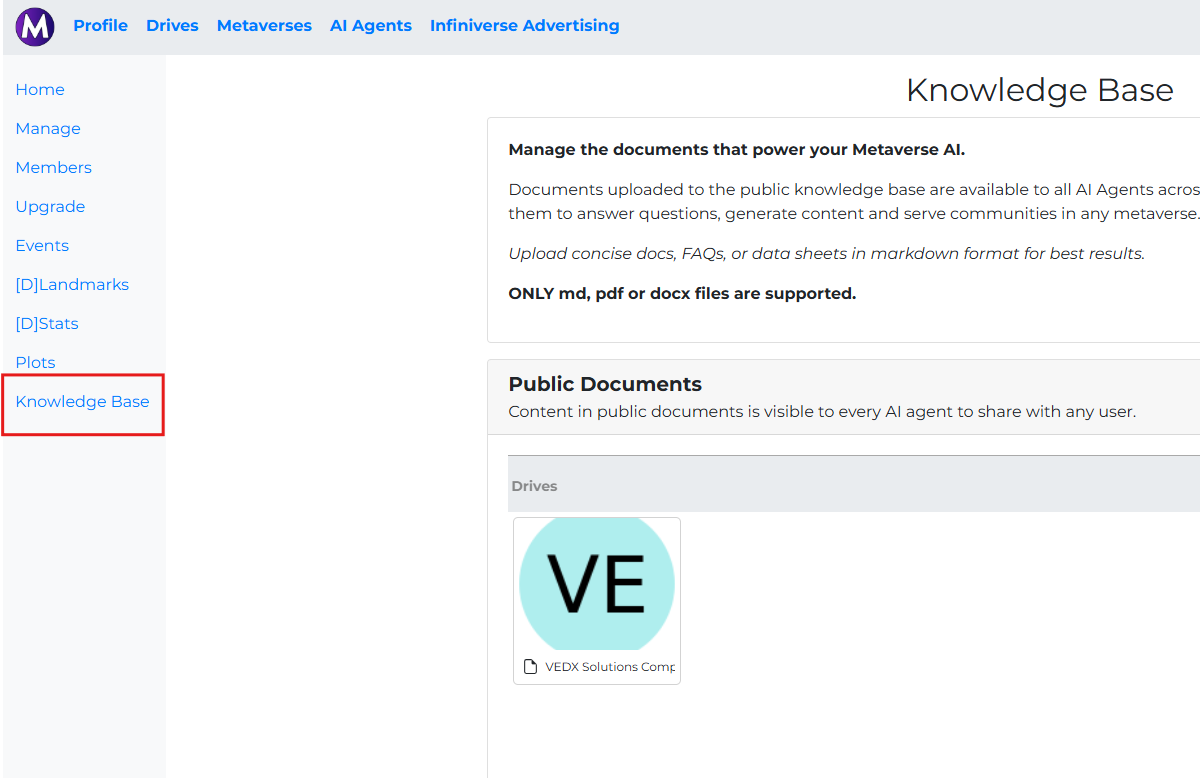Select Knowledge Base in the sidebar
This screenshot has height=778, width=1200.
click(x=82, y=401)
